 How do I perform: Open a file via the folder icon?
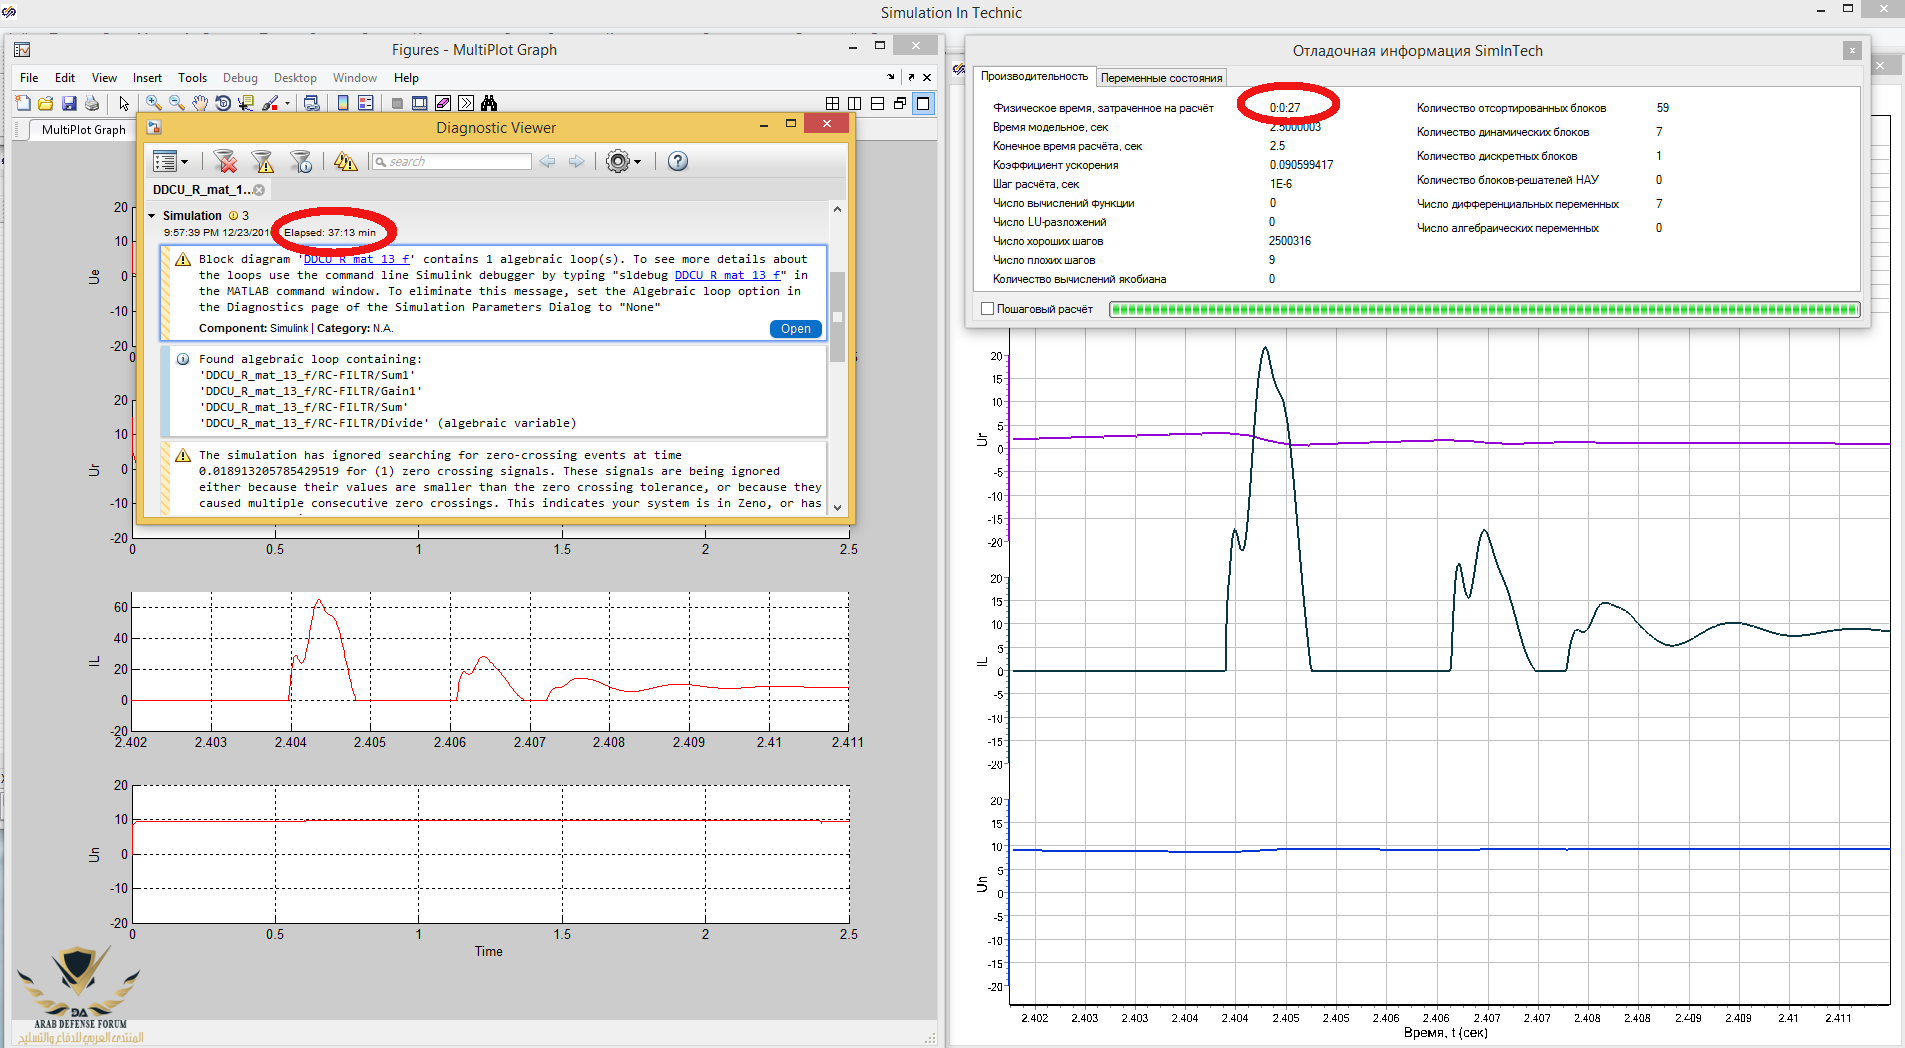tap(46, 103)
